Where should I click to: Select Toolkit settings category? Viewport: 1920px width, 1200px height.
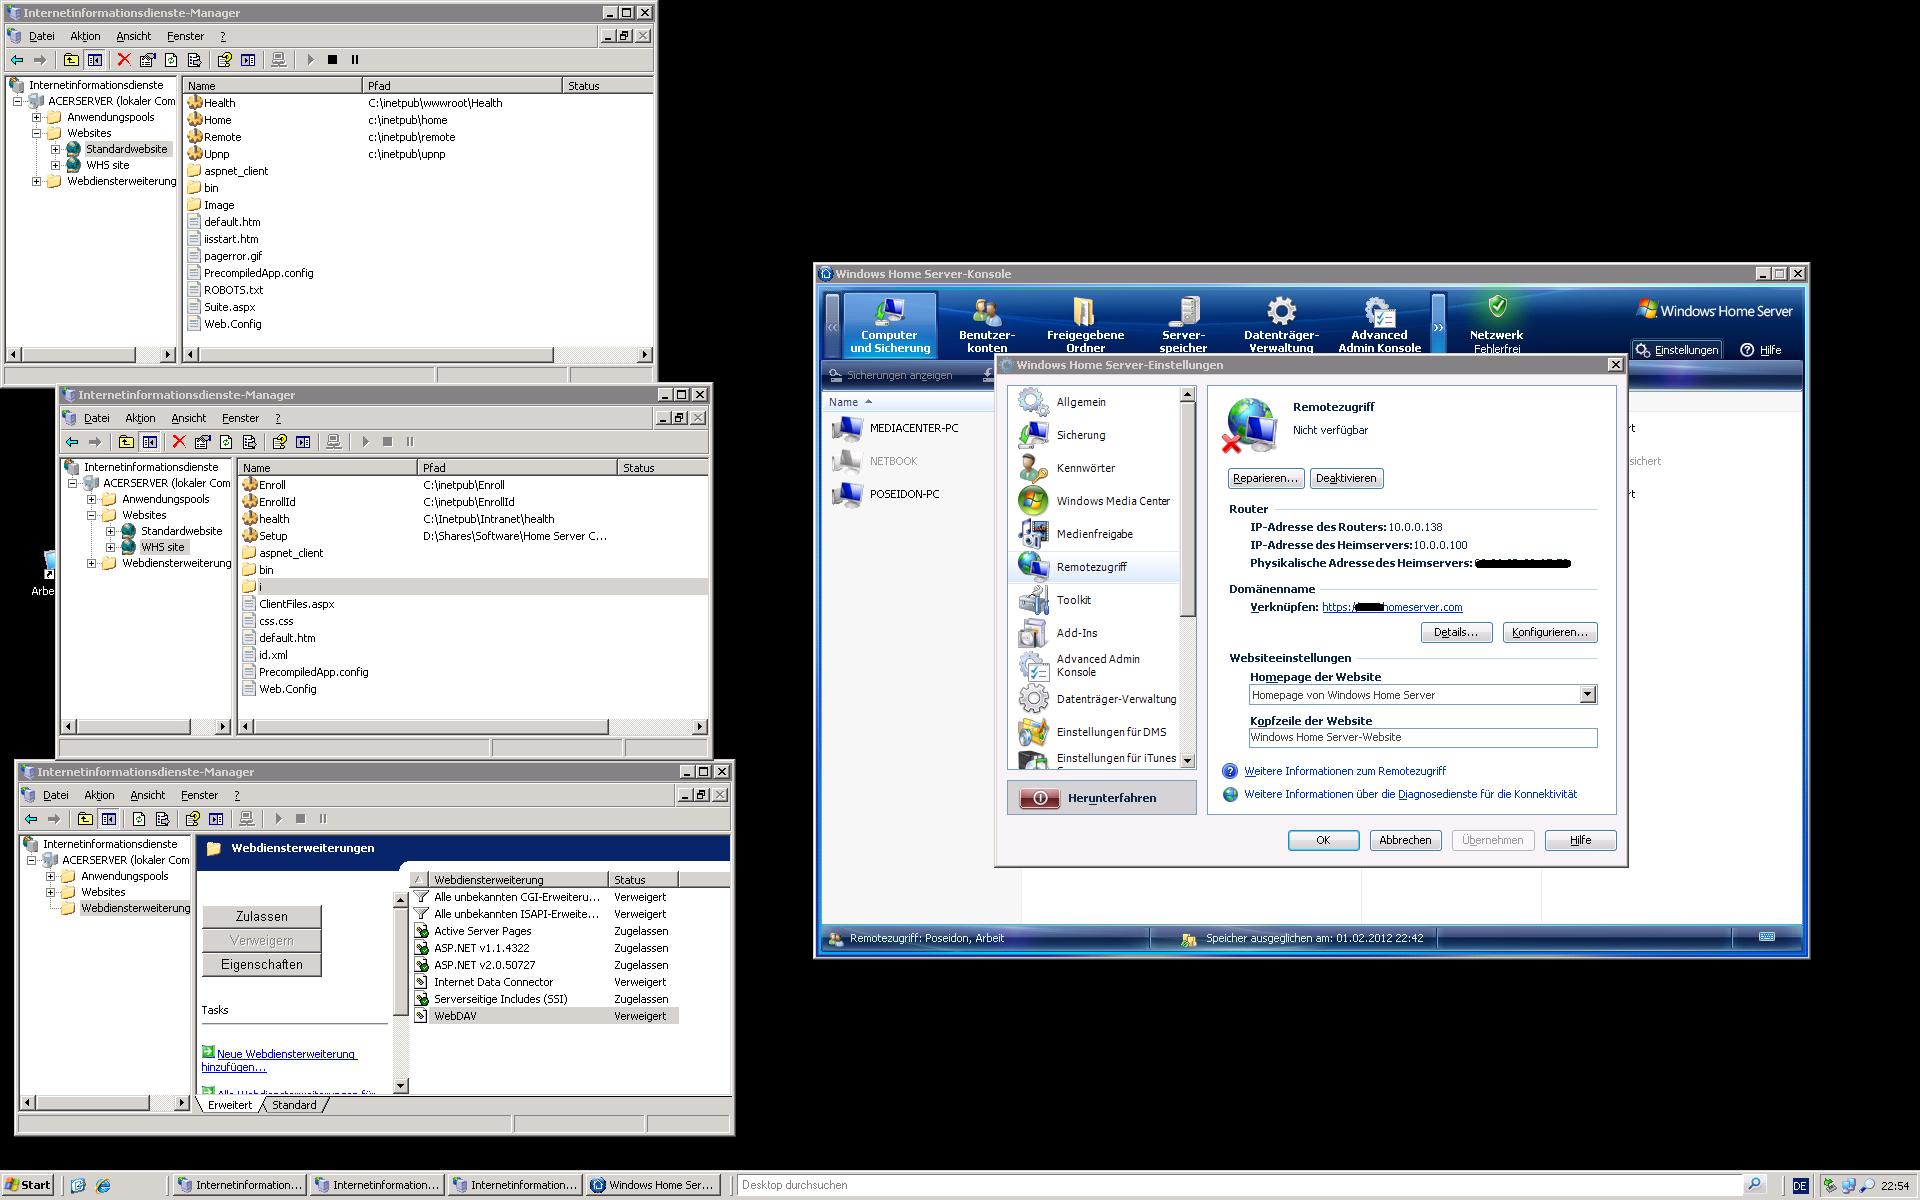point(1073,600)
